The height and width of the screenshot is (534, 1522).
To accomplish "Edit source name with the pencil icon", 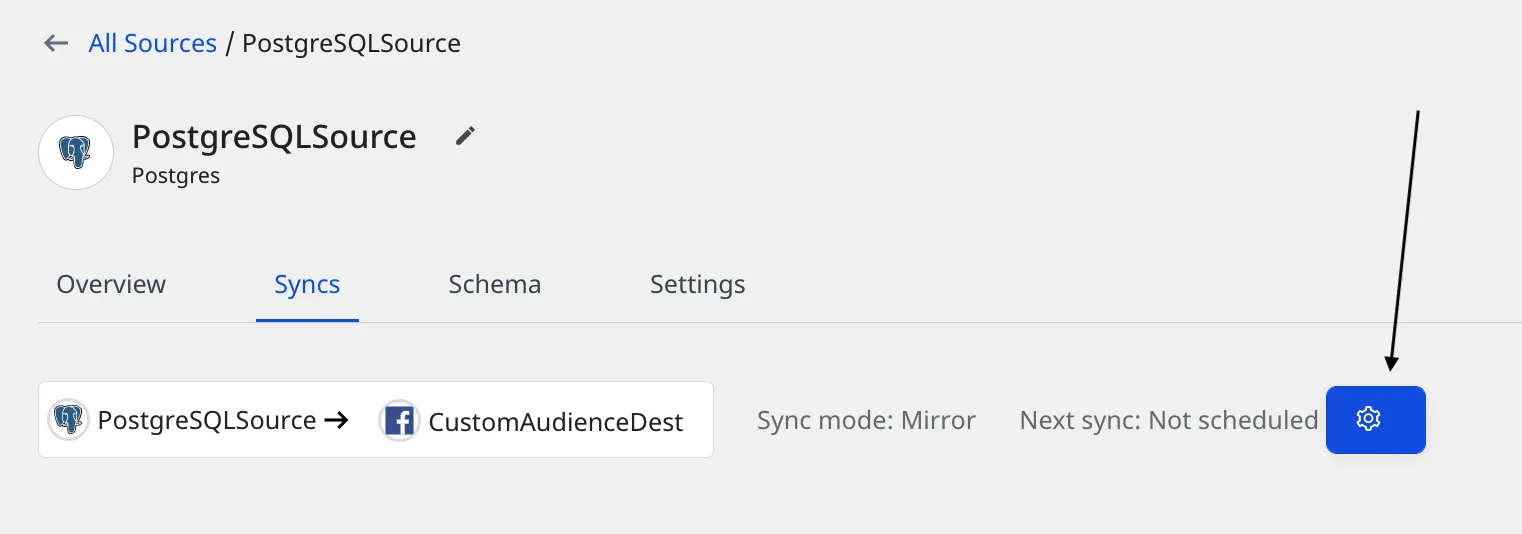I will [465, 136].
